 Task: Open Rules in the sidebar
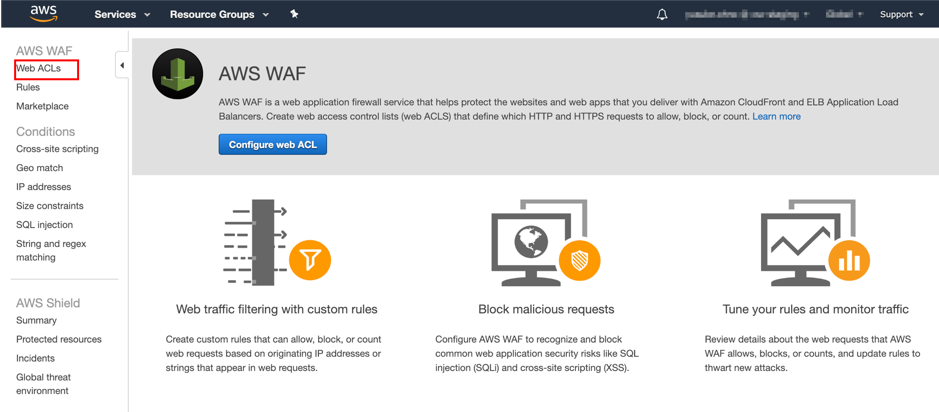(28, 88)
